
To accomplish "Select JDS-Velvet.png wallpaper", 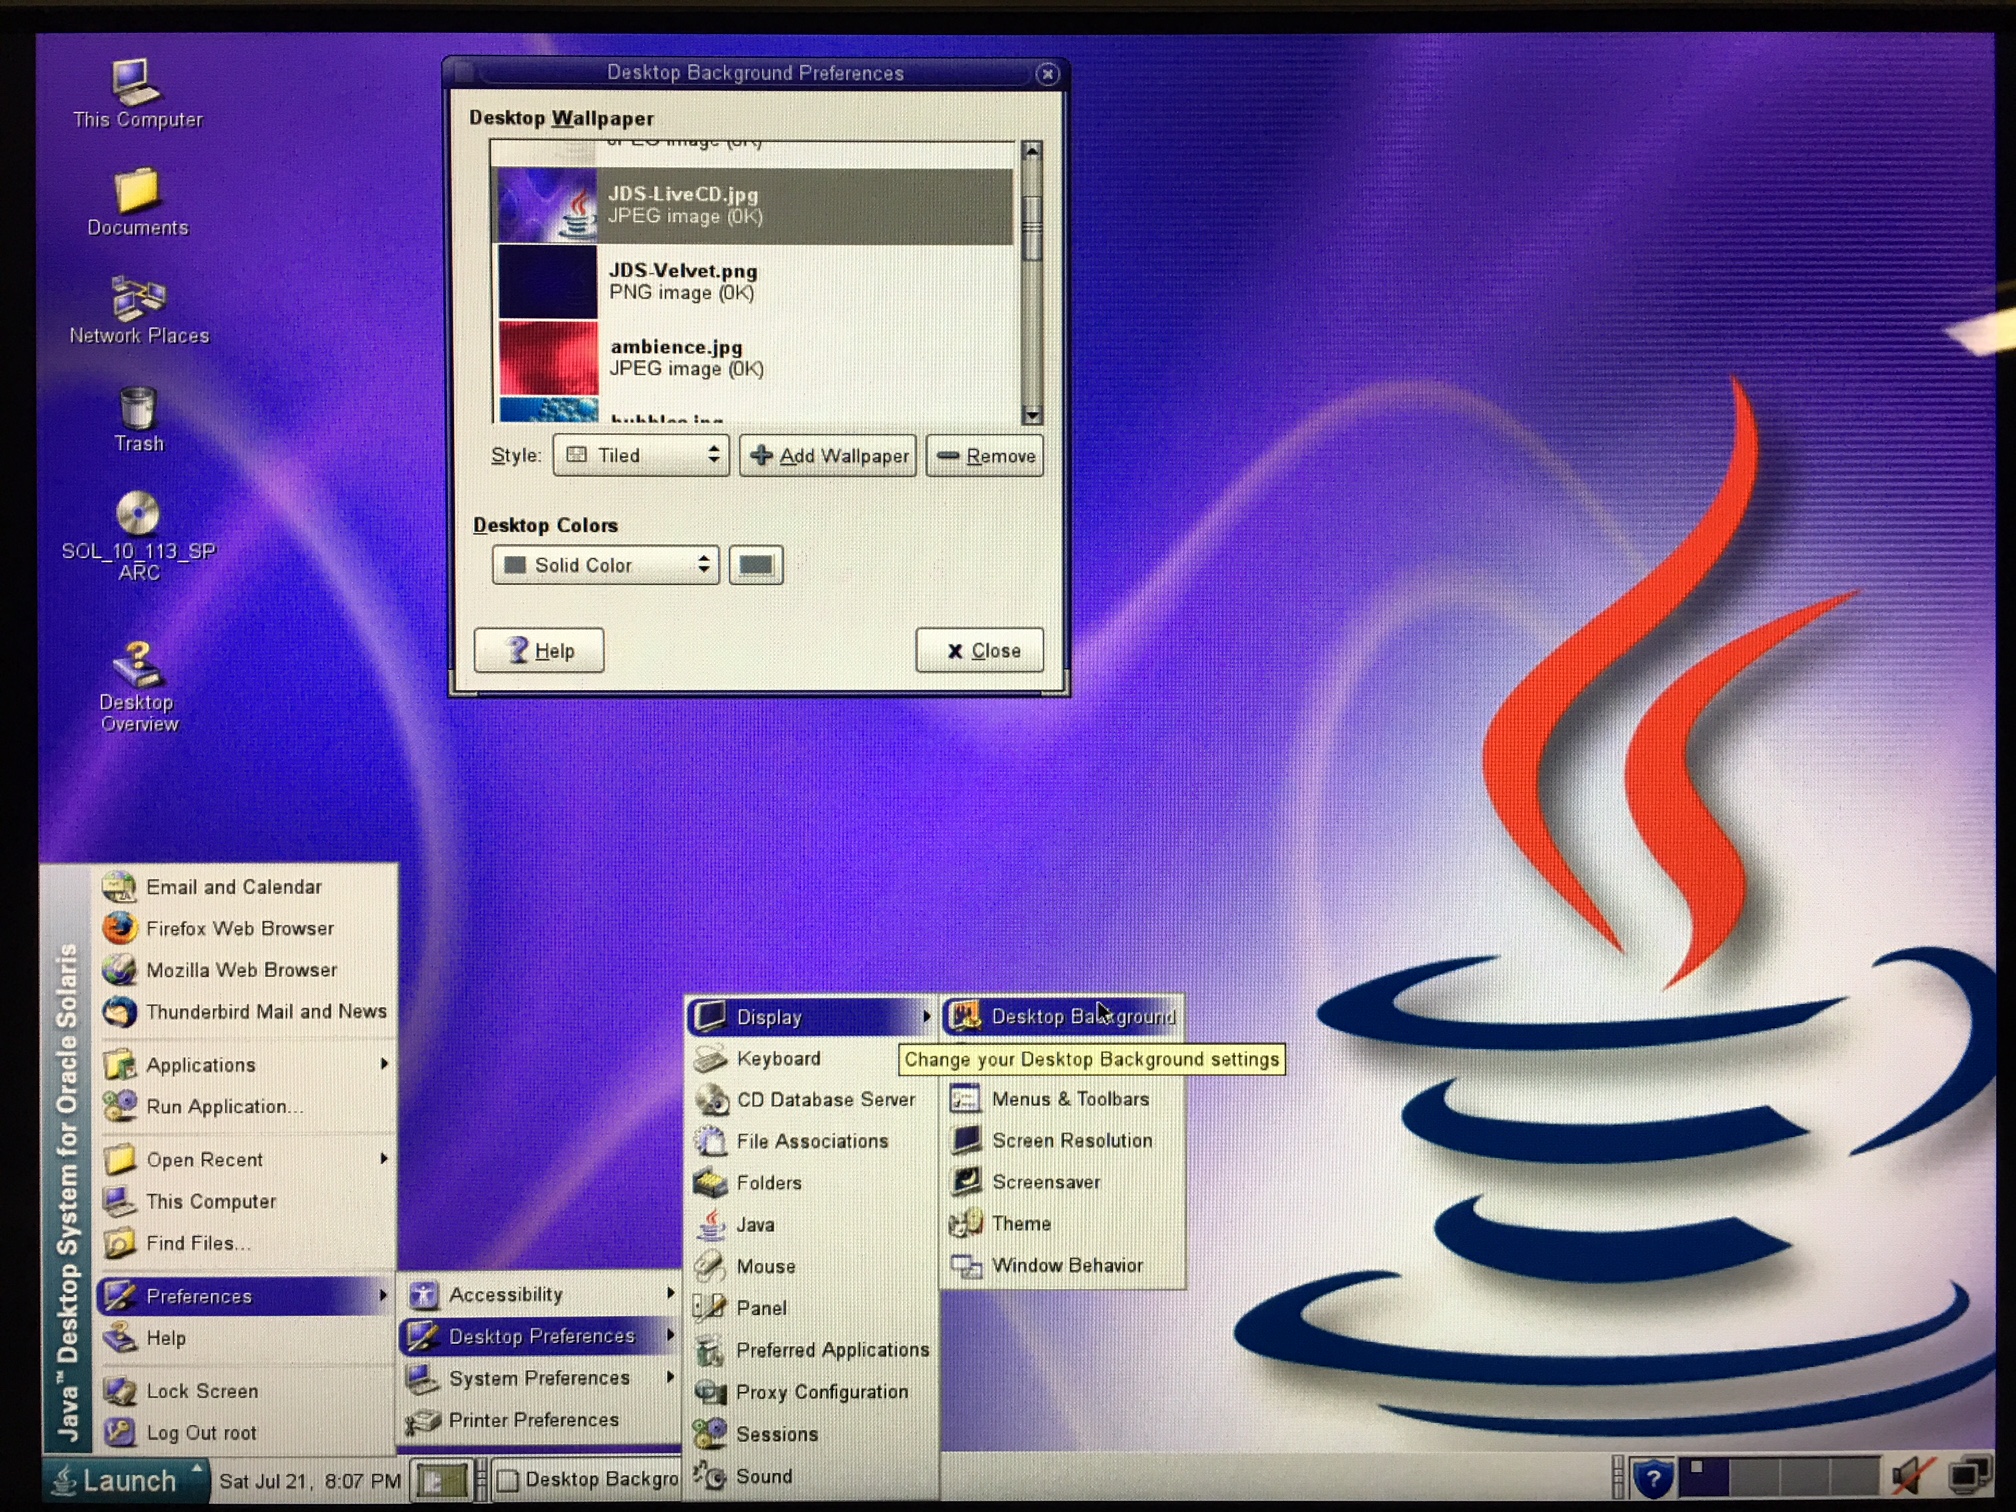I will [754, 282].
